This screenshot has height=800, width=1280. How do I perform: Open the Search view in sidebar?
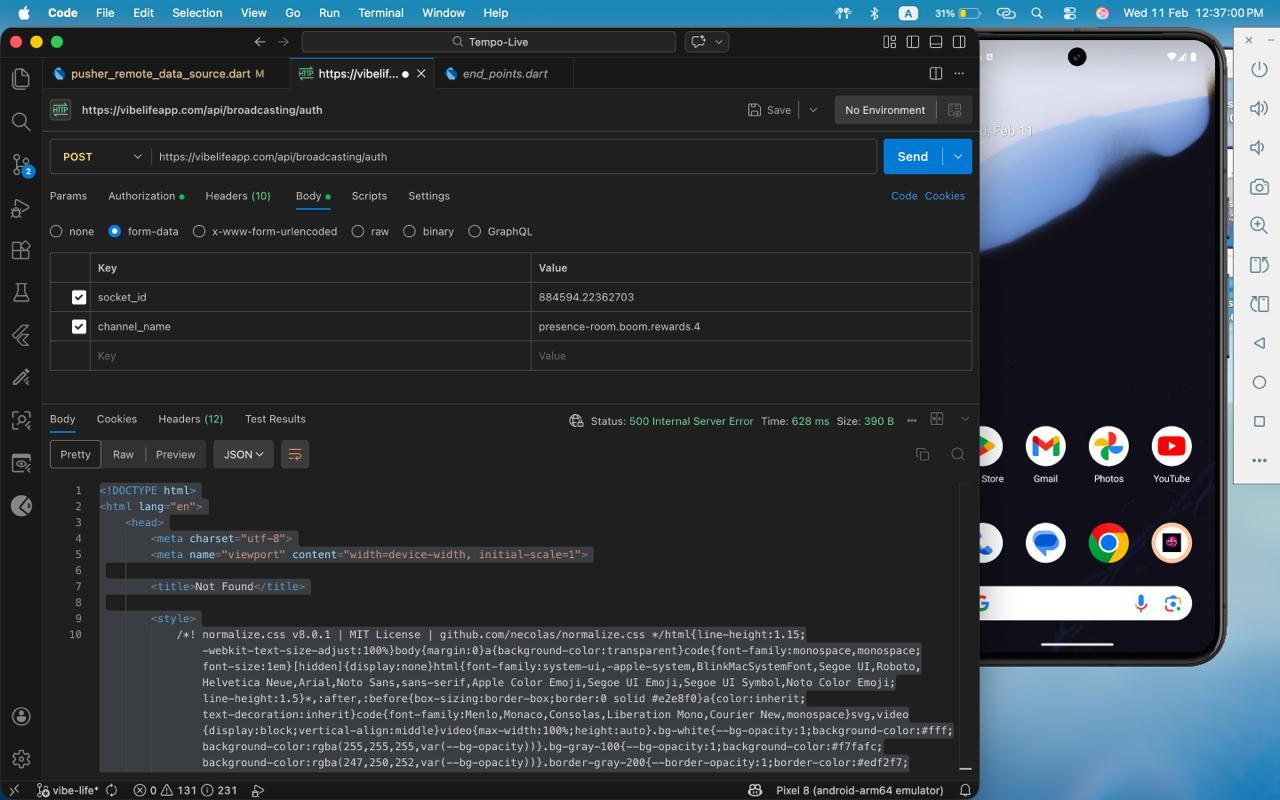(21, 122)
